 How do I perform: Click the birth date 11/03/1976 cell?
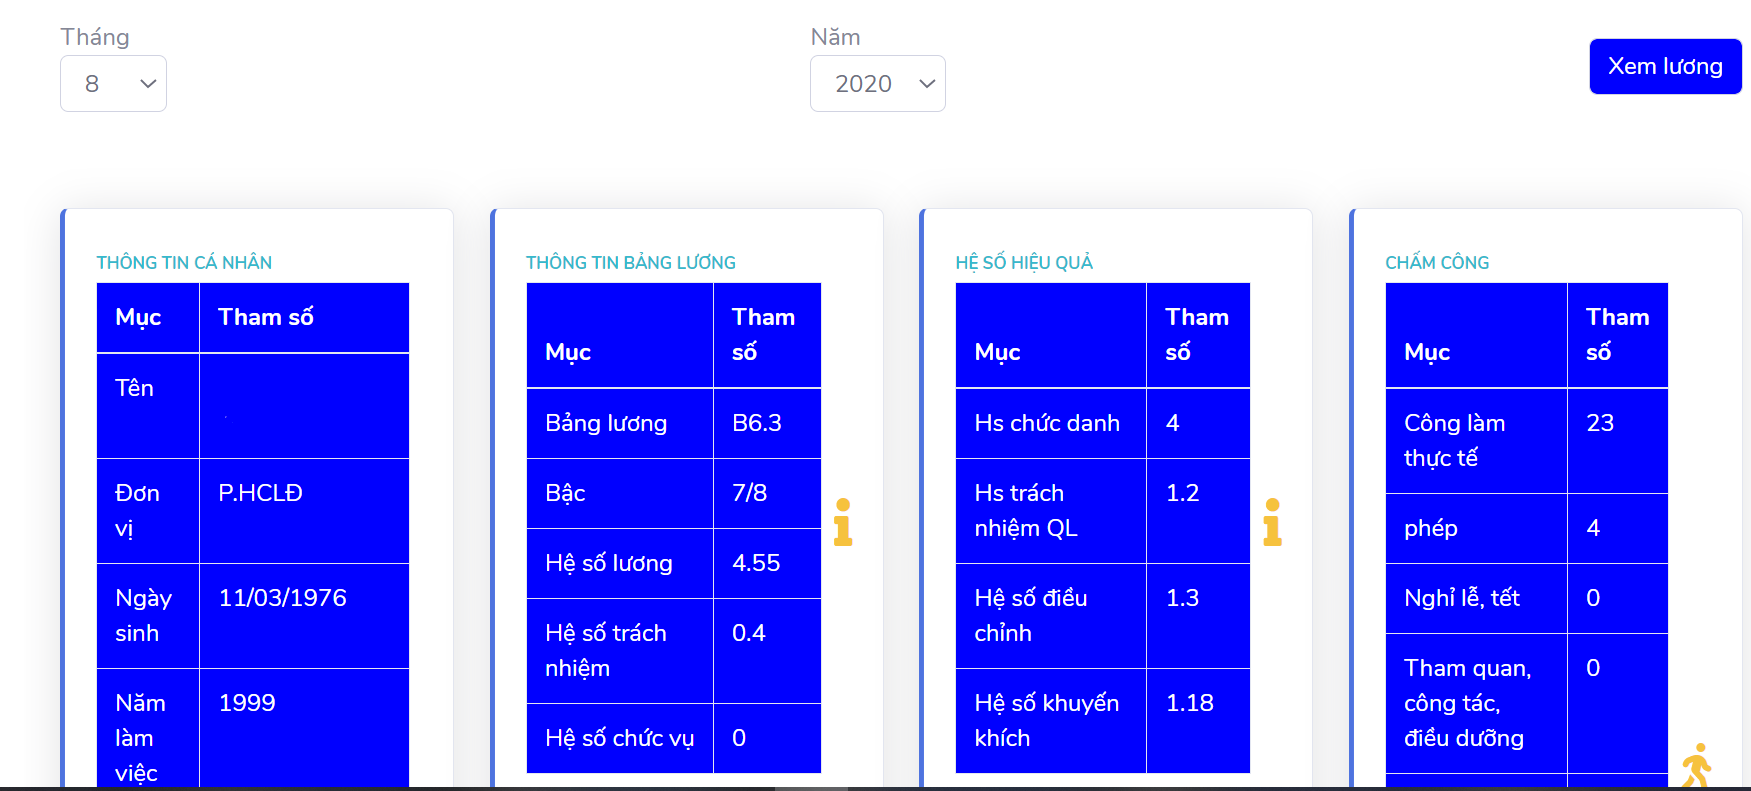point(304,616)
